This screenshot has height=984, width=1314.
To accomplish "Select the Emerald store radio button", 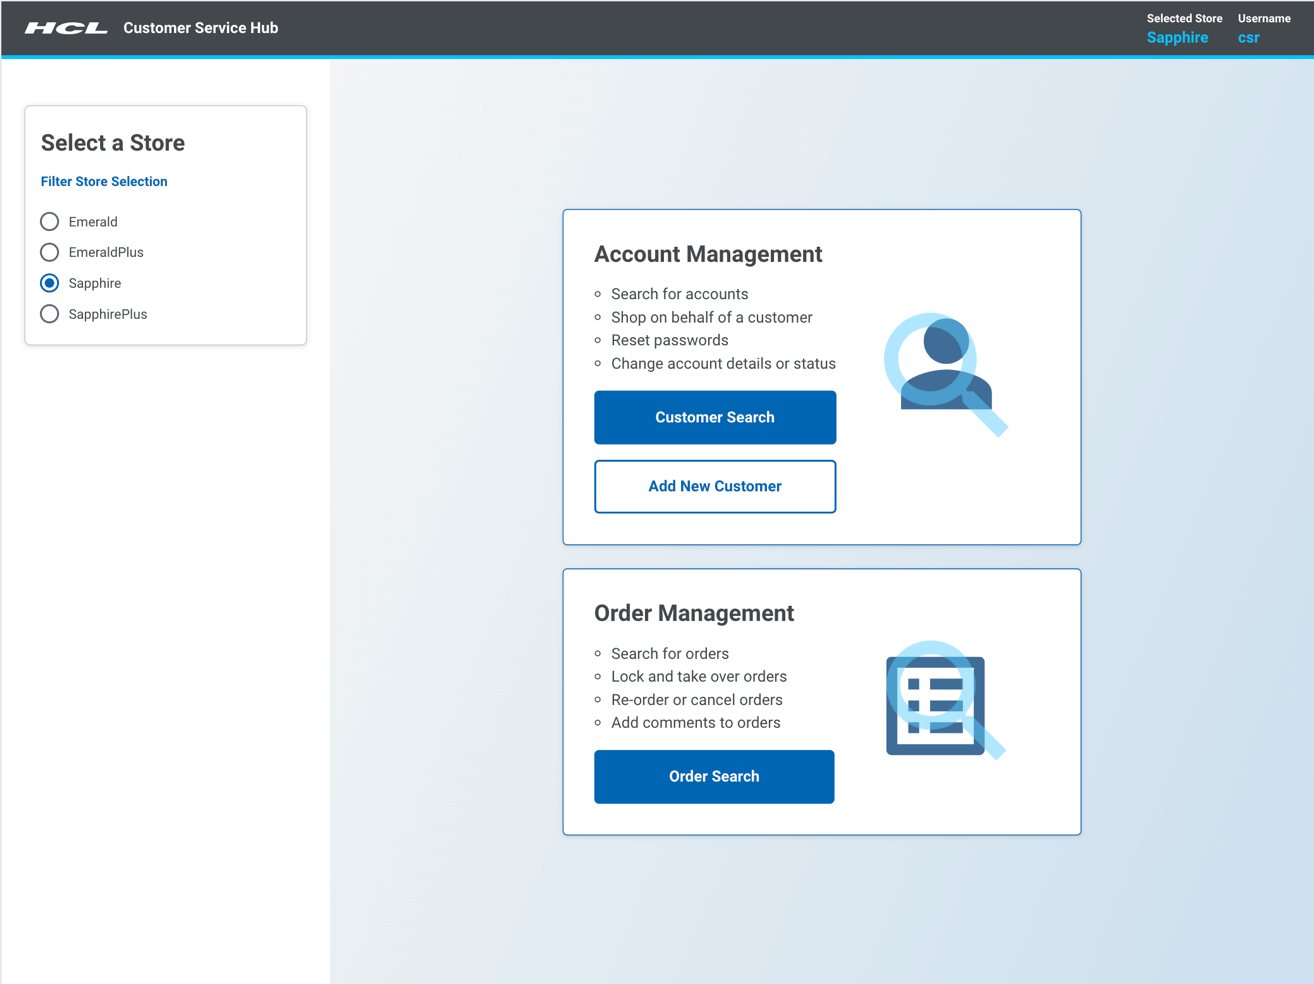I will click(49, 221).
